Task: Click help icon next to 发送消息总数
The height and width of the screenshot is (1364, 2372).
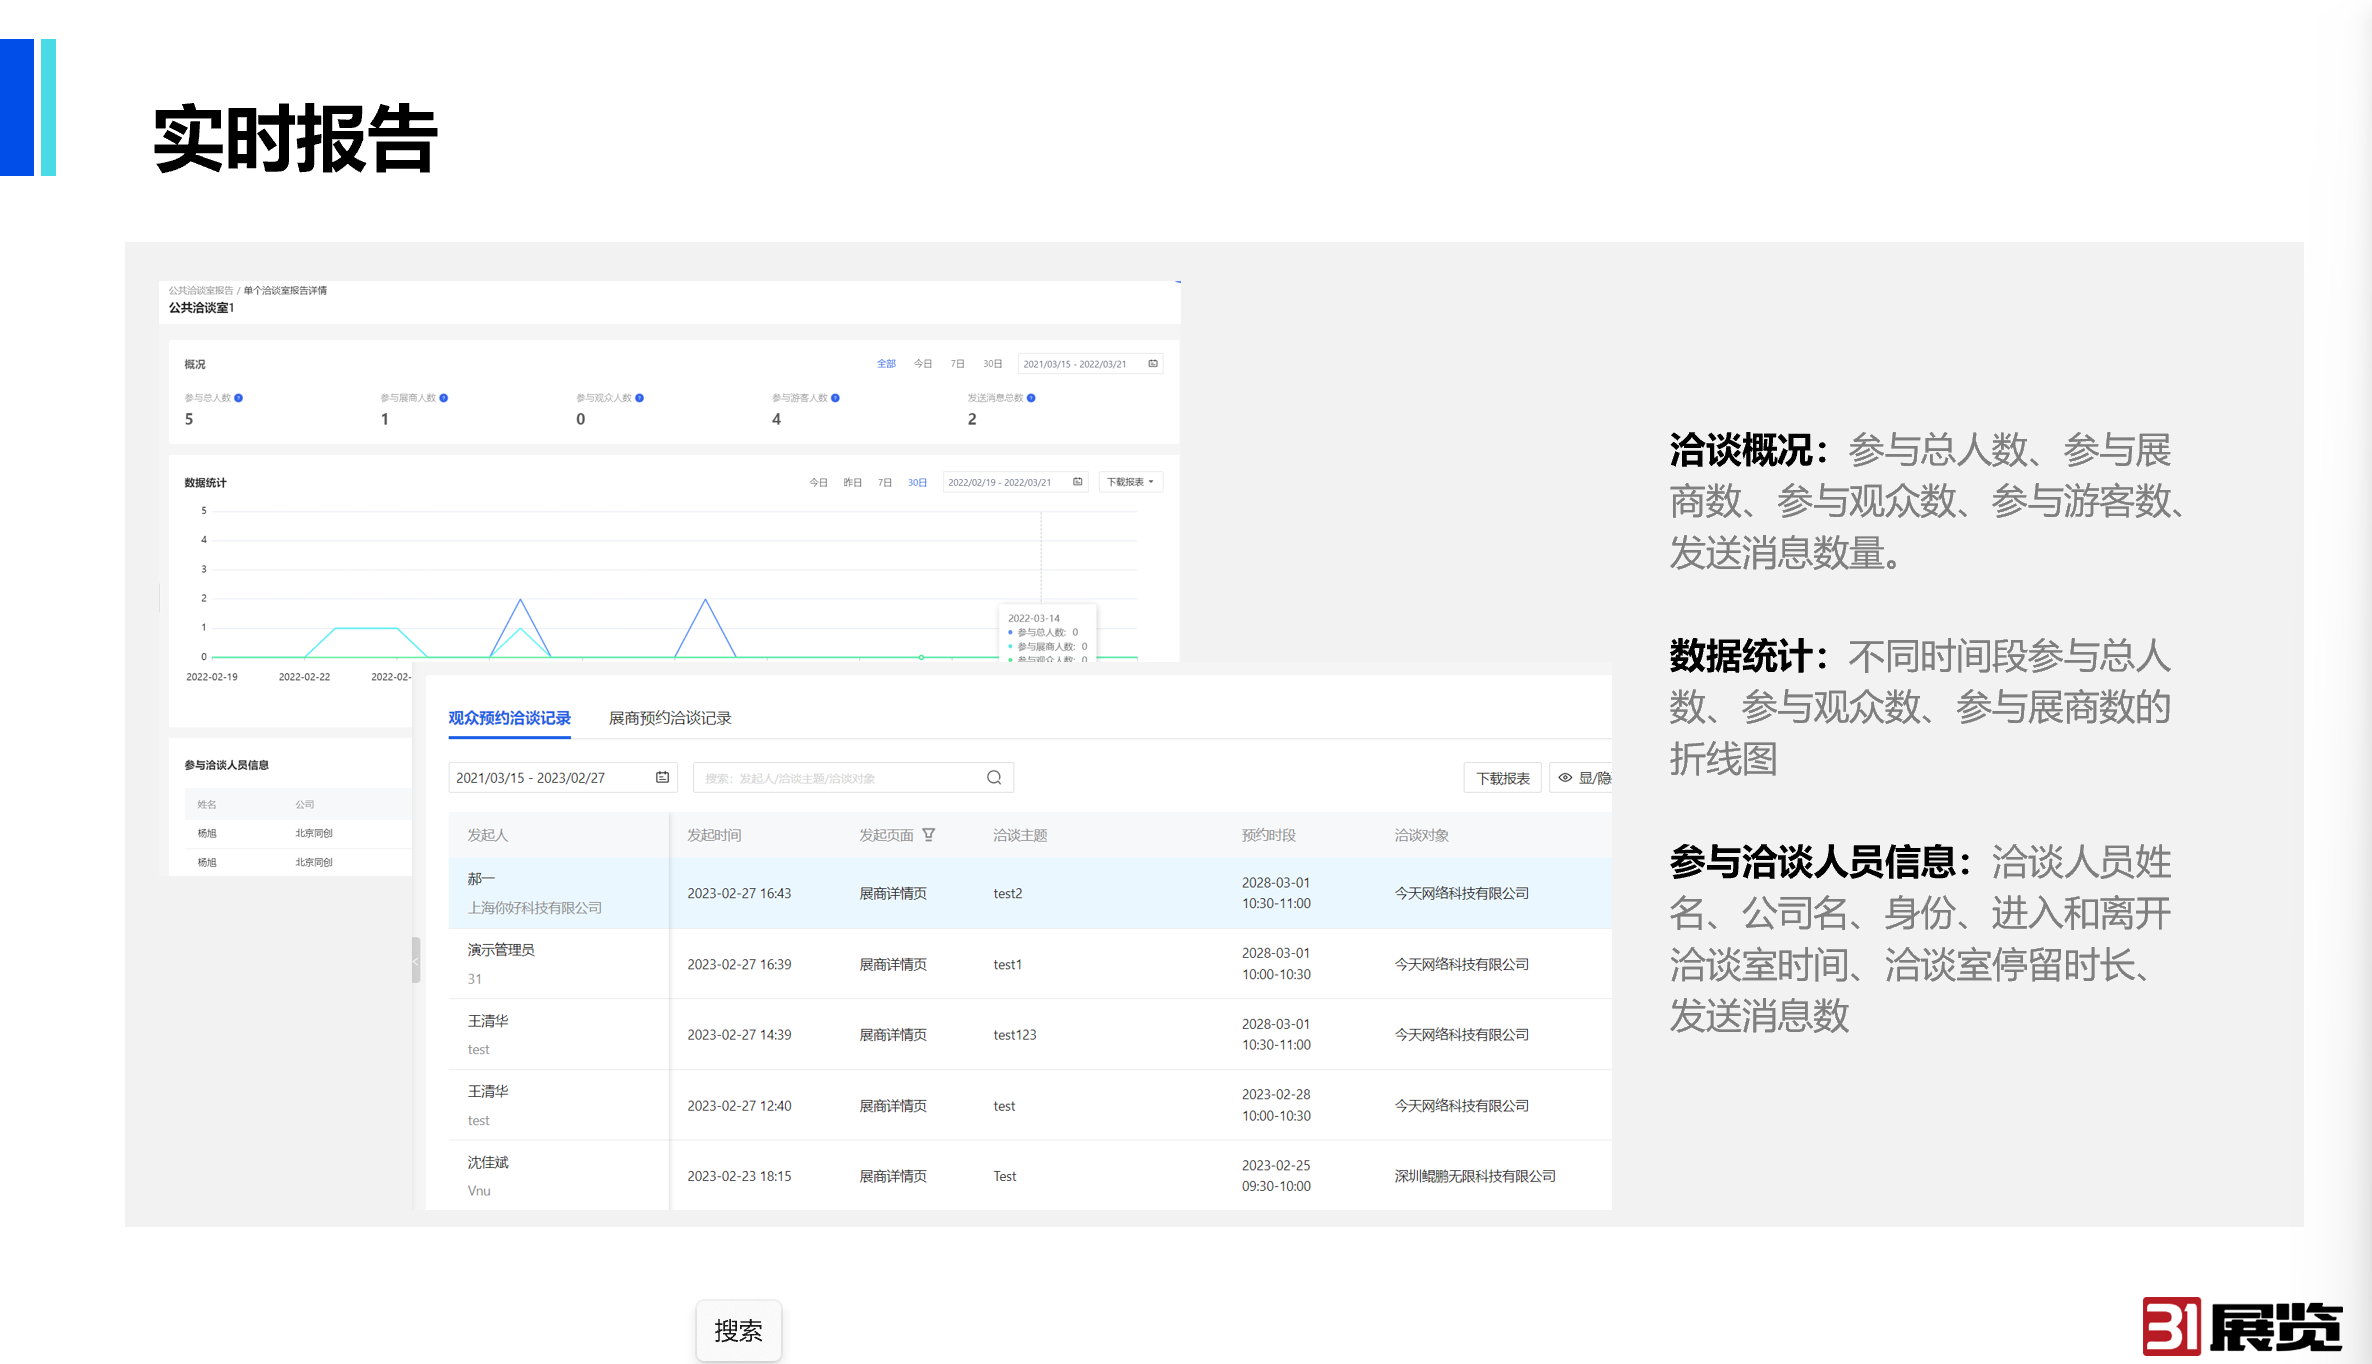Action: point(1031,398)
